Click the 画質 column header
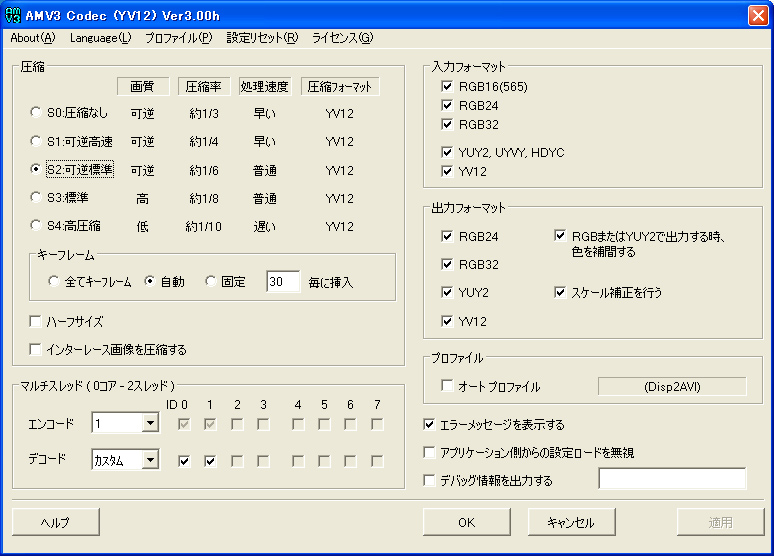This screenshot has height=556, width=774. [x=143, y=86]
